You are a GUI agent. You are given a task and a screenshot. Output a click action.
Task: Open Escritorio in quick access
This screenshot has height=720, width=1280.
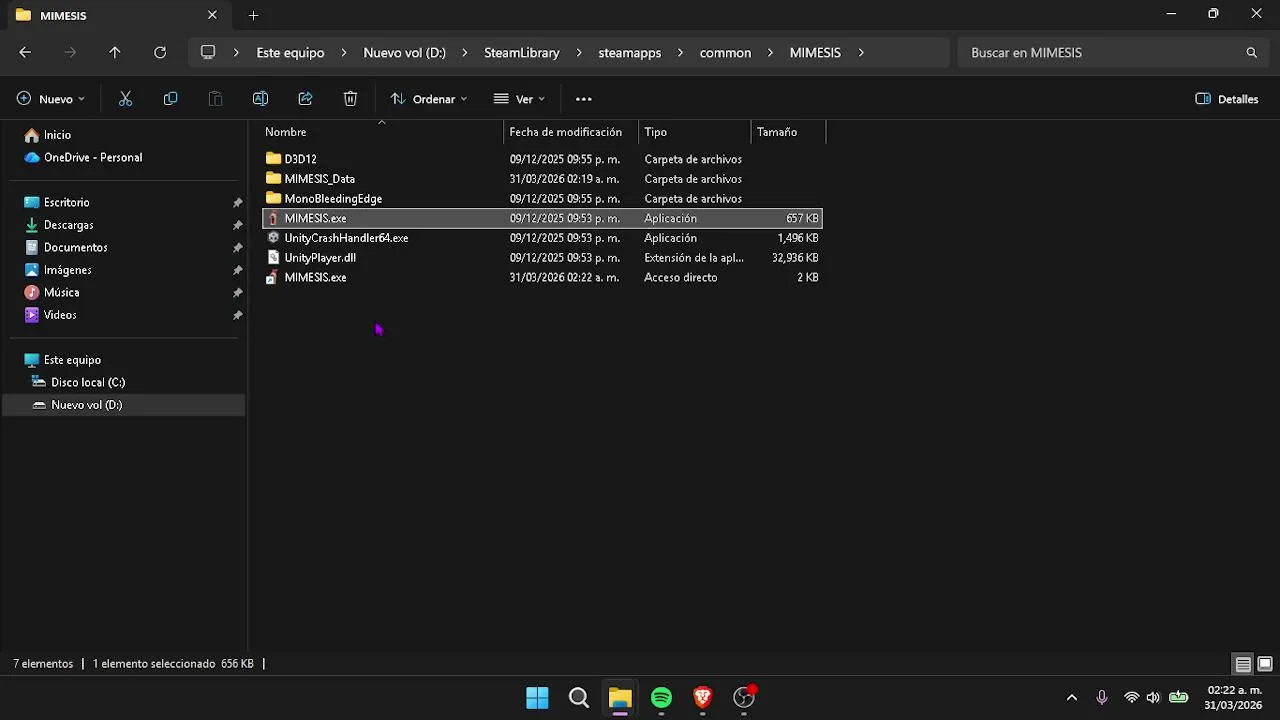coord(66,203)
